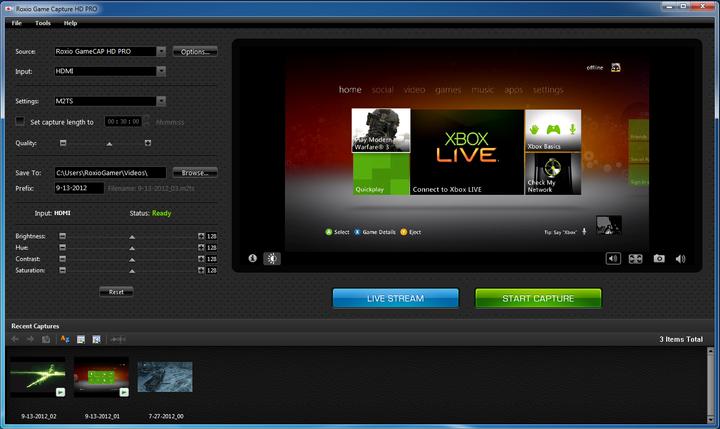This screenshot has height=429, width=720.
Task: Click the Options... button
Action: click(195, 51)
